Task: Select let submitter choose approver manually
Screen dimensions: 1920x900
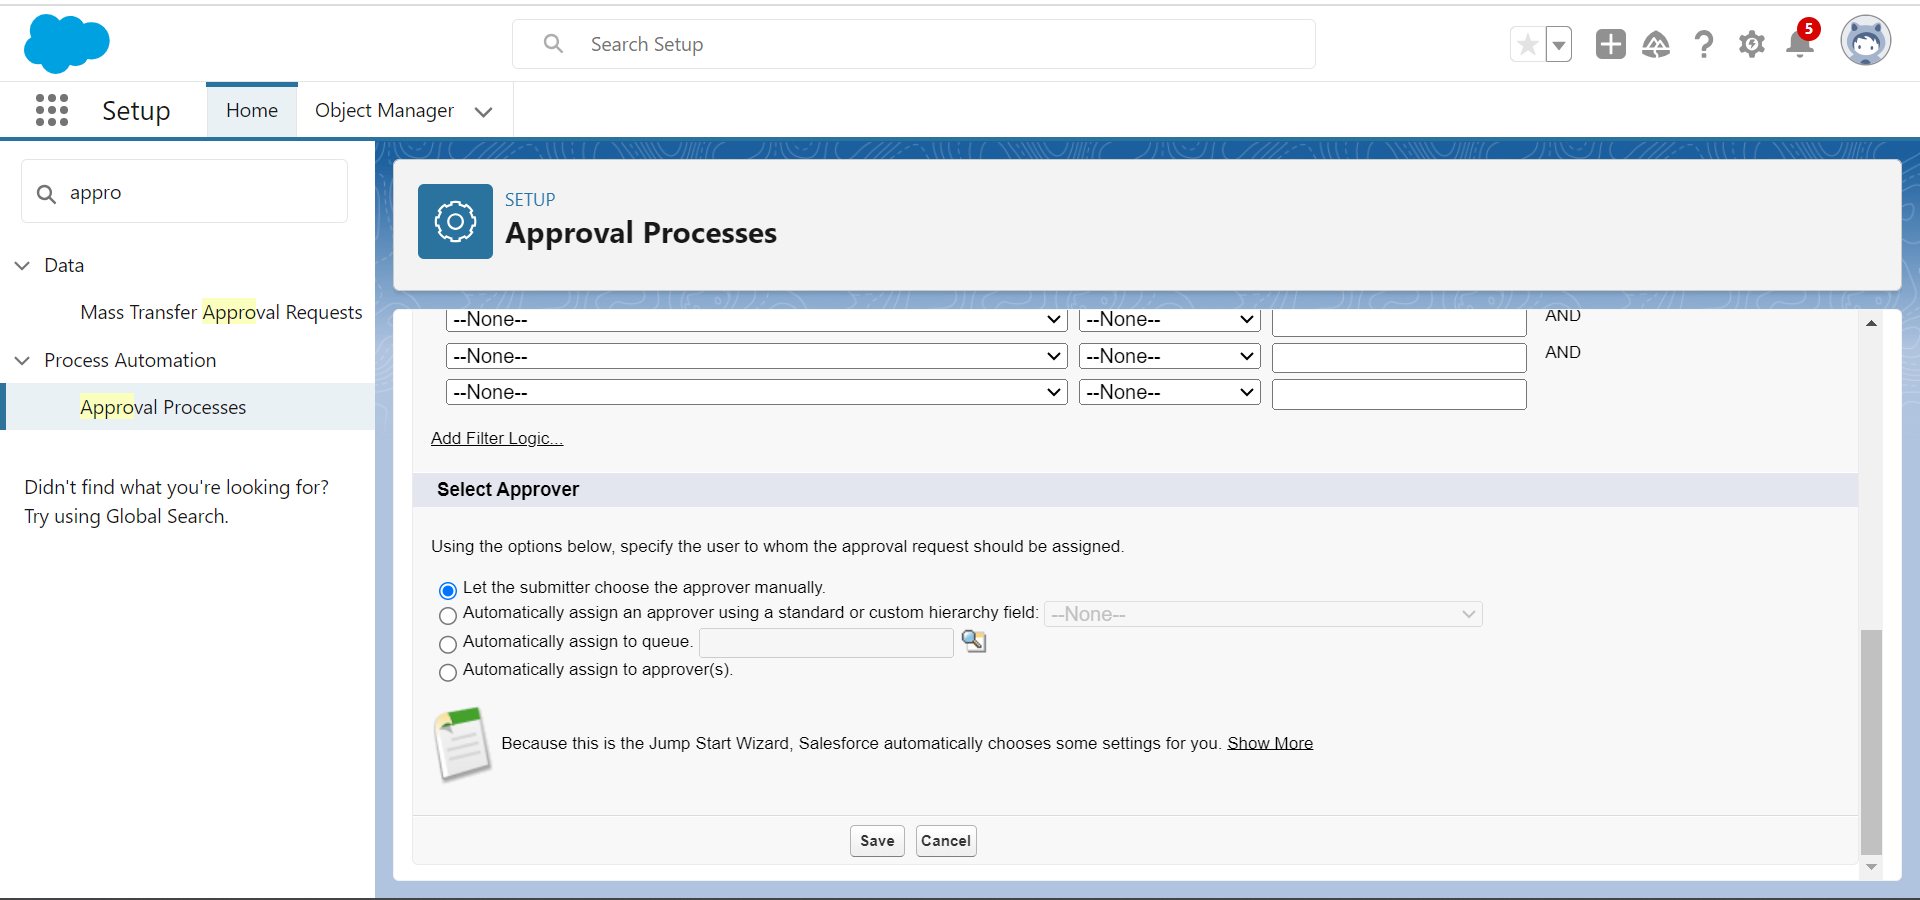Action: [448, 590]
